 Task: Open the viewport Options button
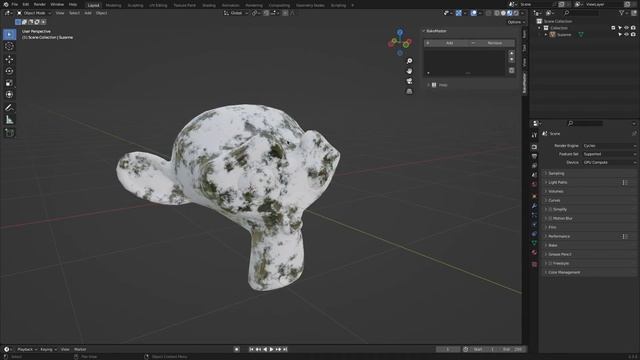click(x=516, y=22)
